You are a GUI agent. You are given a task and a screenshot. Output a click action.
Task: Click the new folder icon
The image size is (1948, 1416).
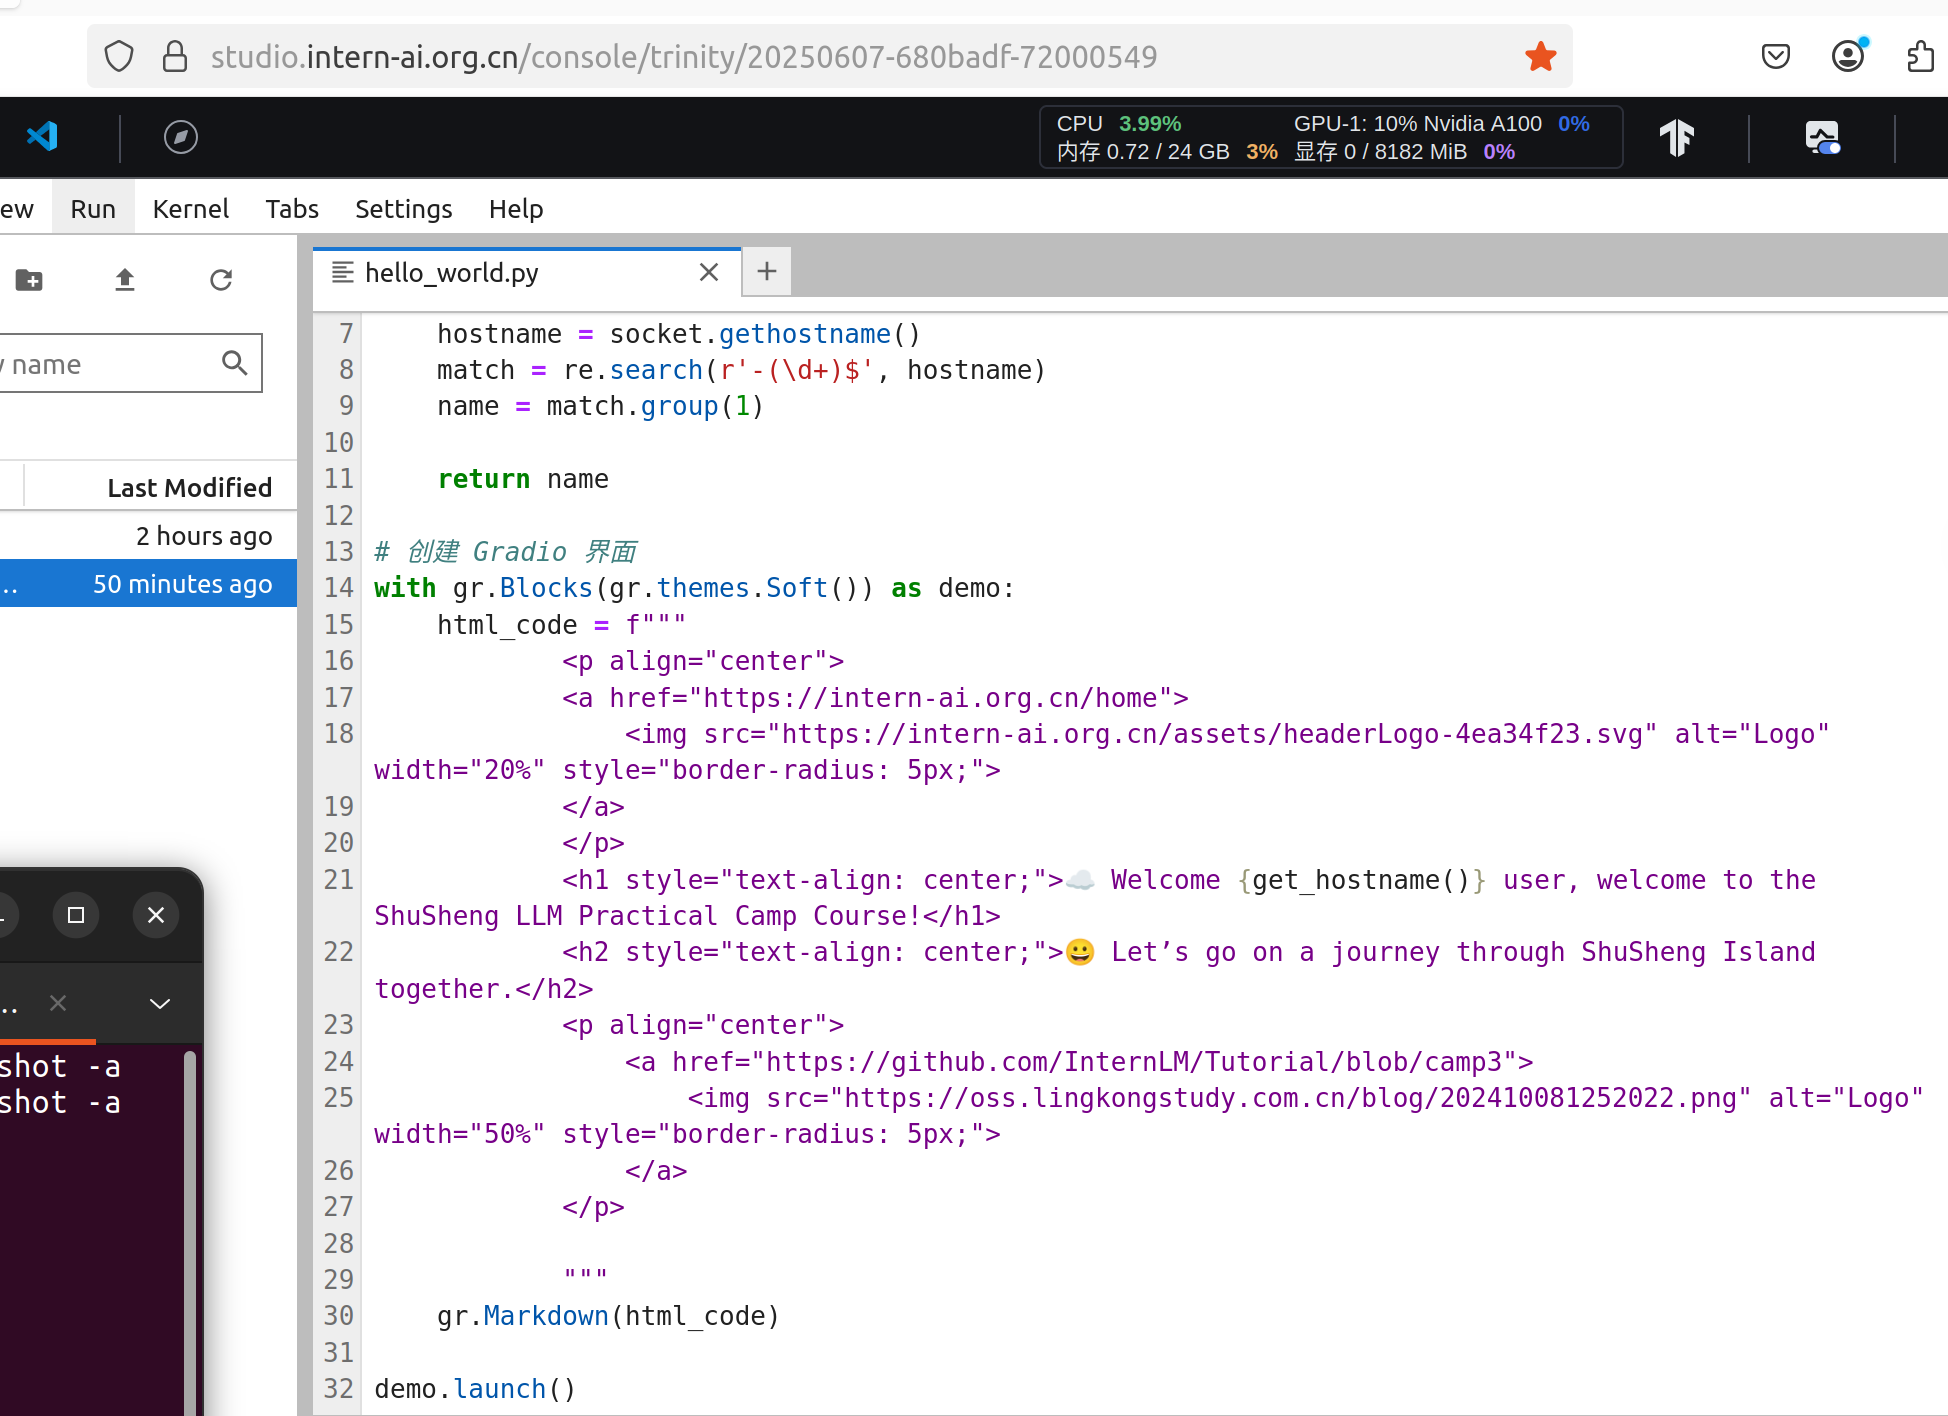tap(29, 280)
